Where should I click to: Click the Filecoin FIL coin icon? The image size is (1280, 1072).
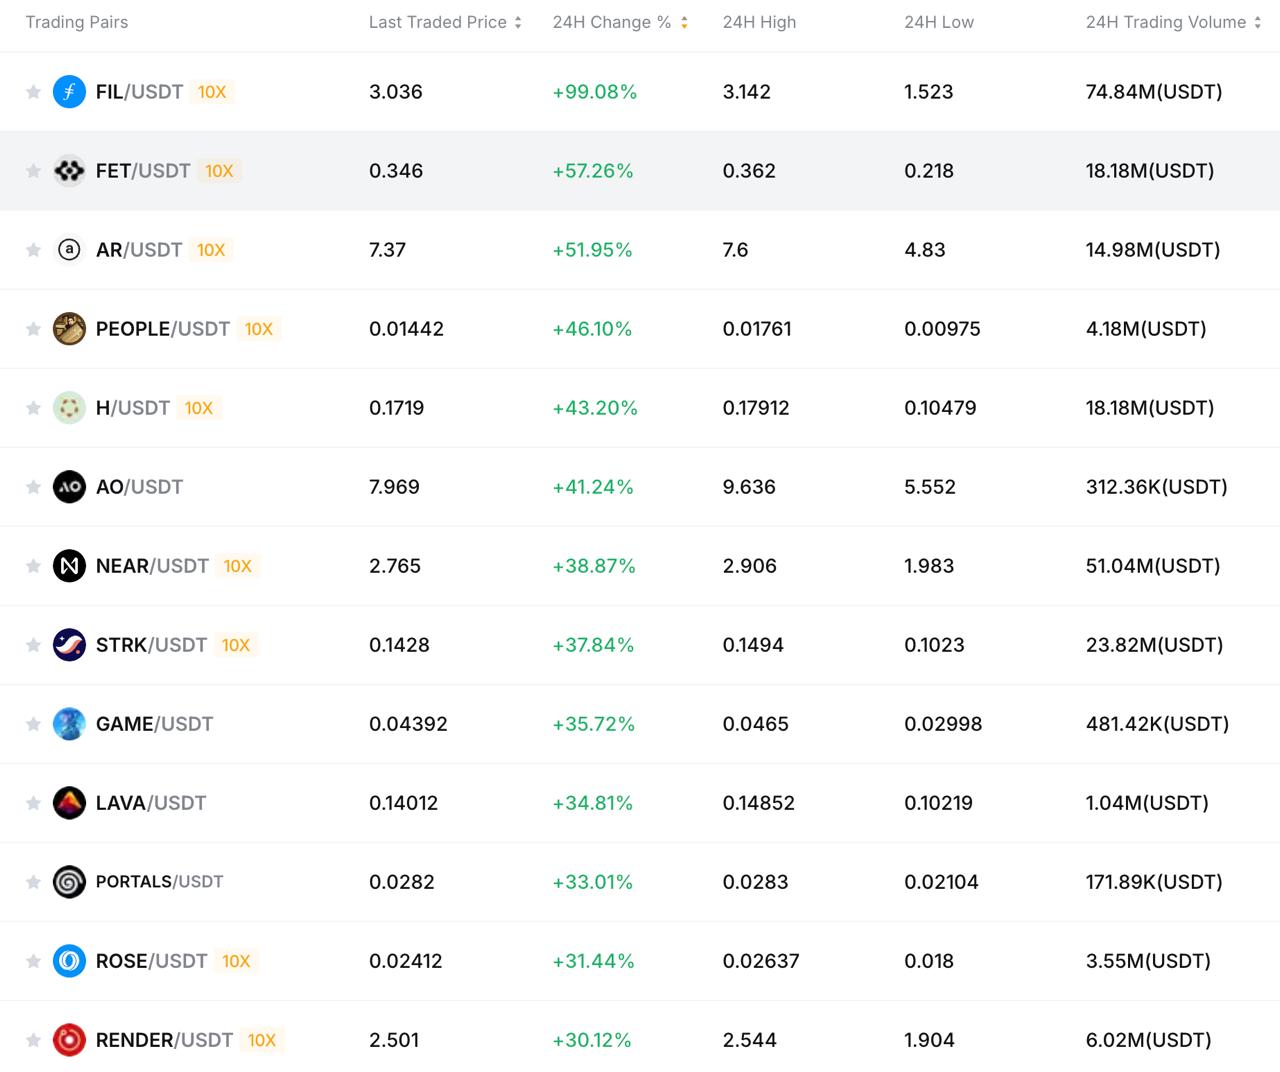[x=69, y=92]
